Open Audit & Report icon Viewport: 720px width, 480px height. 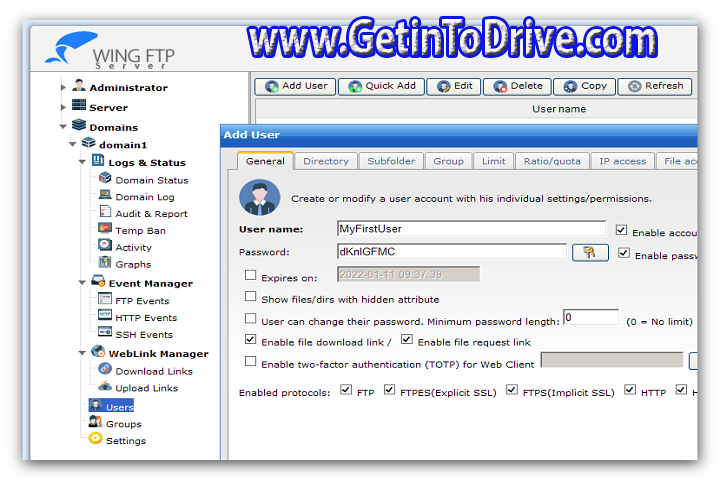click(105, 211)
